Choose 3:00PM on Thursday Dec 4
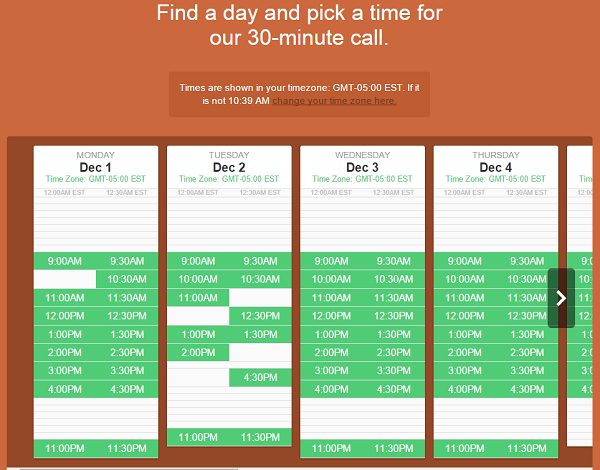 pyautogui.click(x=465, y=371)
